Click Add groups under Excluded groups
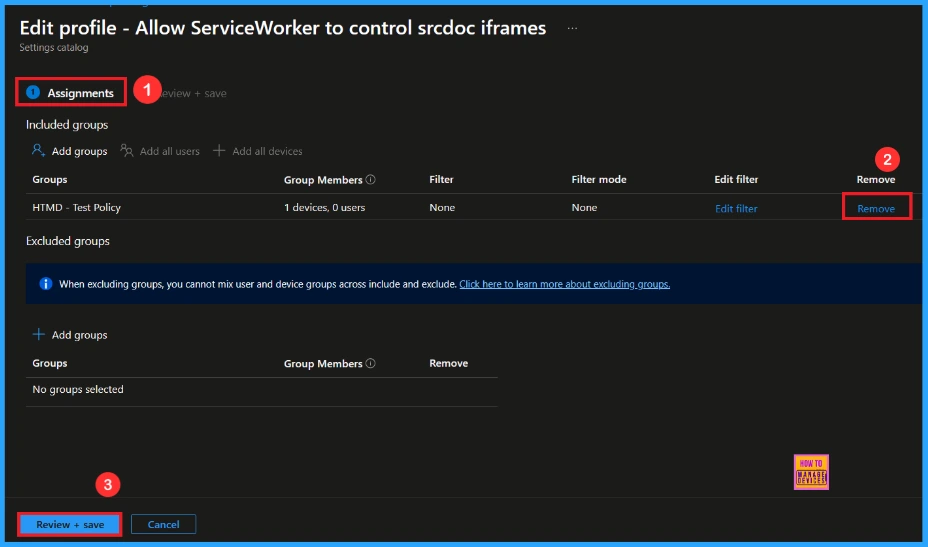This screenshot has width=928, height=547. pyautogui.click(x=69, y=334)
